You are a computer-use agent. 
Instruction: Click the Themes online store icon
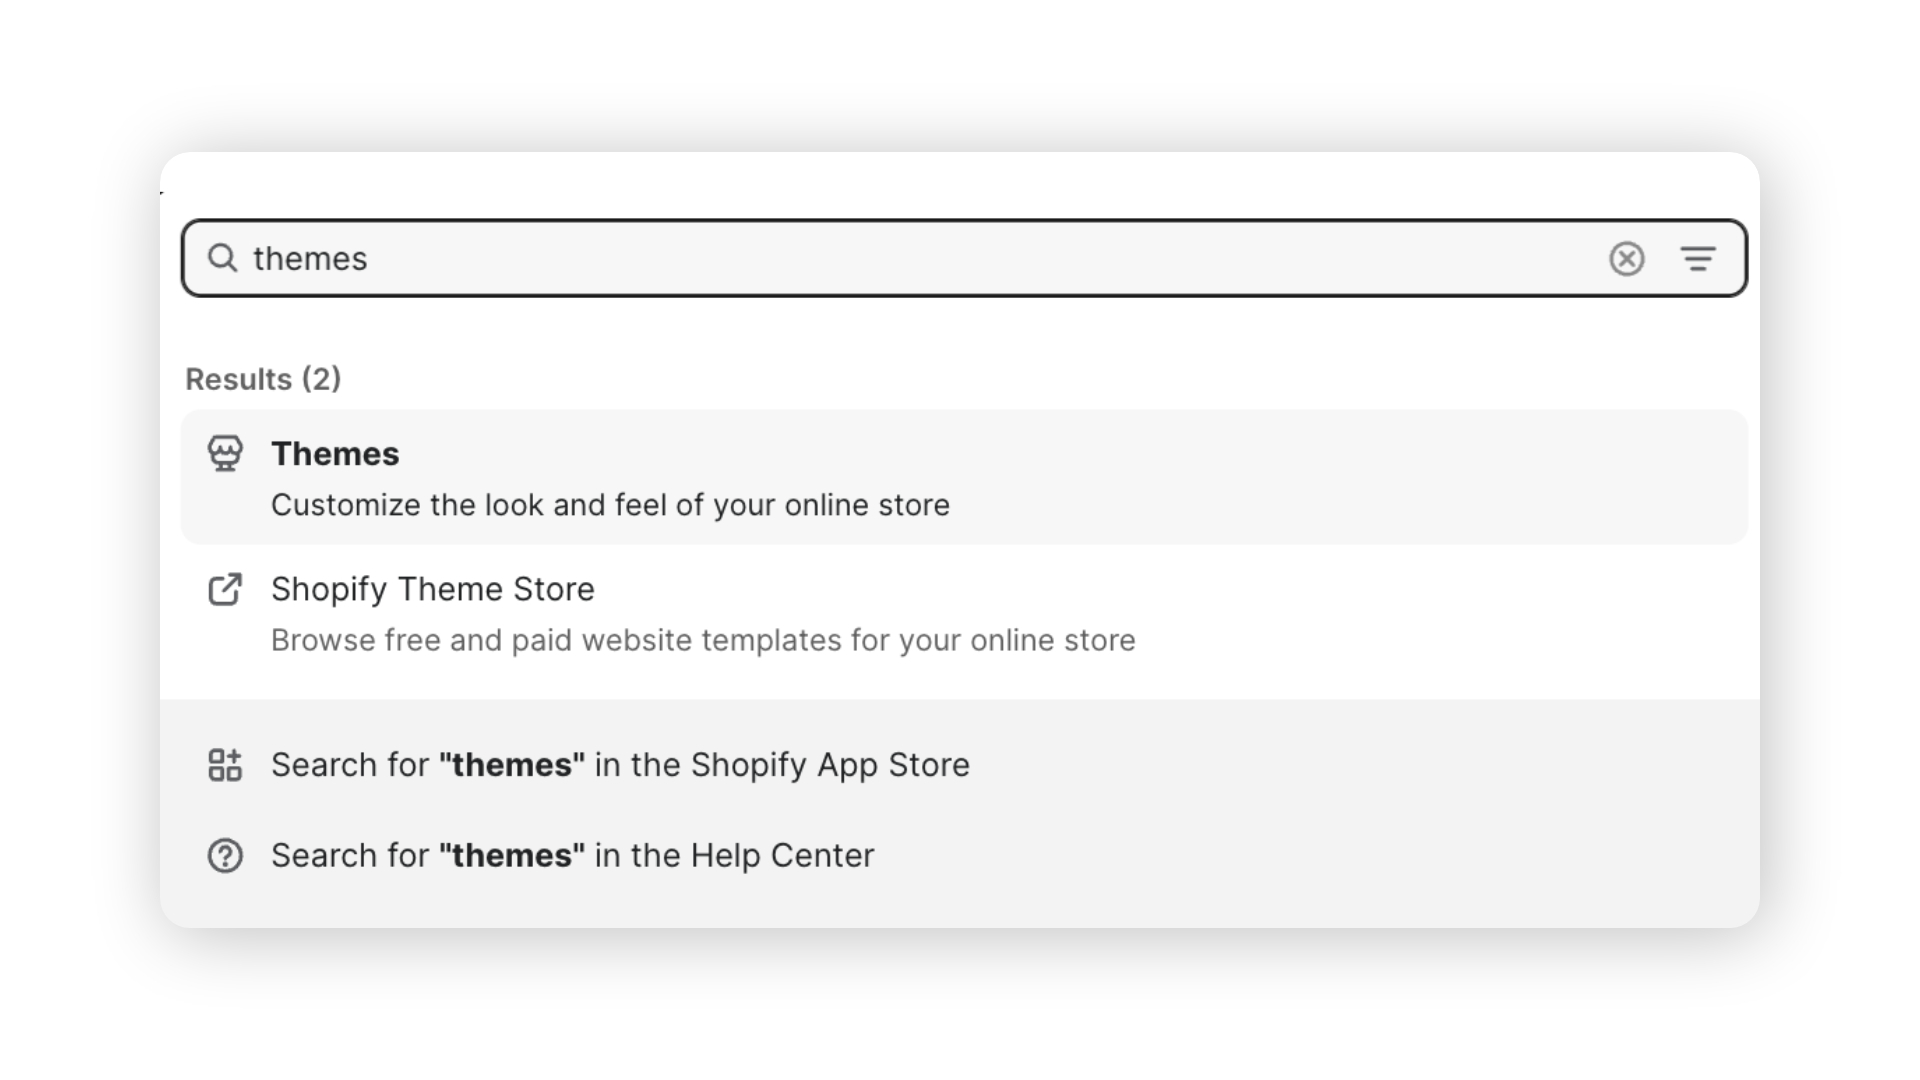pos(225,454)
